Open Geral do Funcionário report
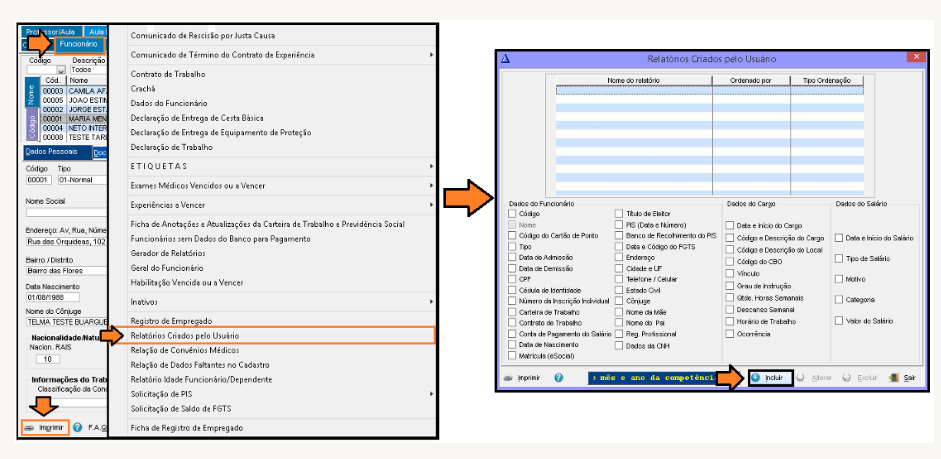941x459 pixels. [x=167, y=268]
